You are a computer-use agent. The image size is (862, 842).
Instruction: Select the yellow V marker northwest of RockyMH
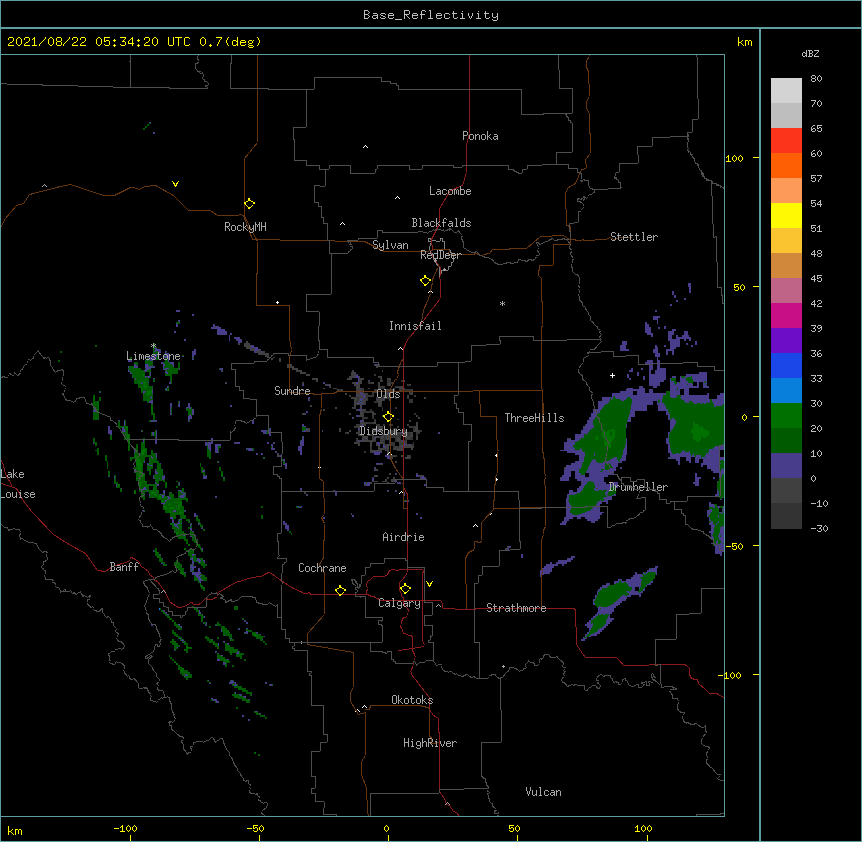coord(175,184)
